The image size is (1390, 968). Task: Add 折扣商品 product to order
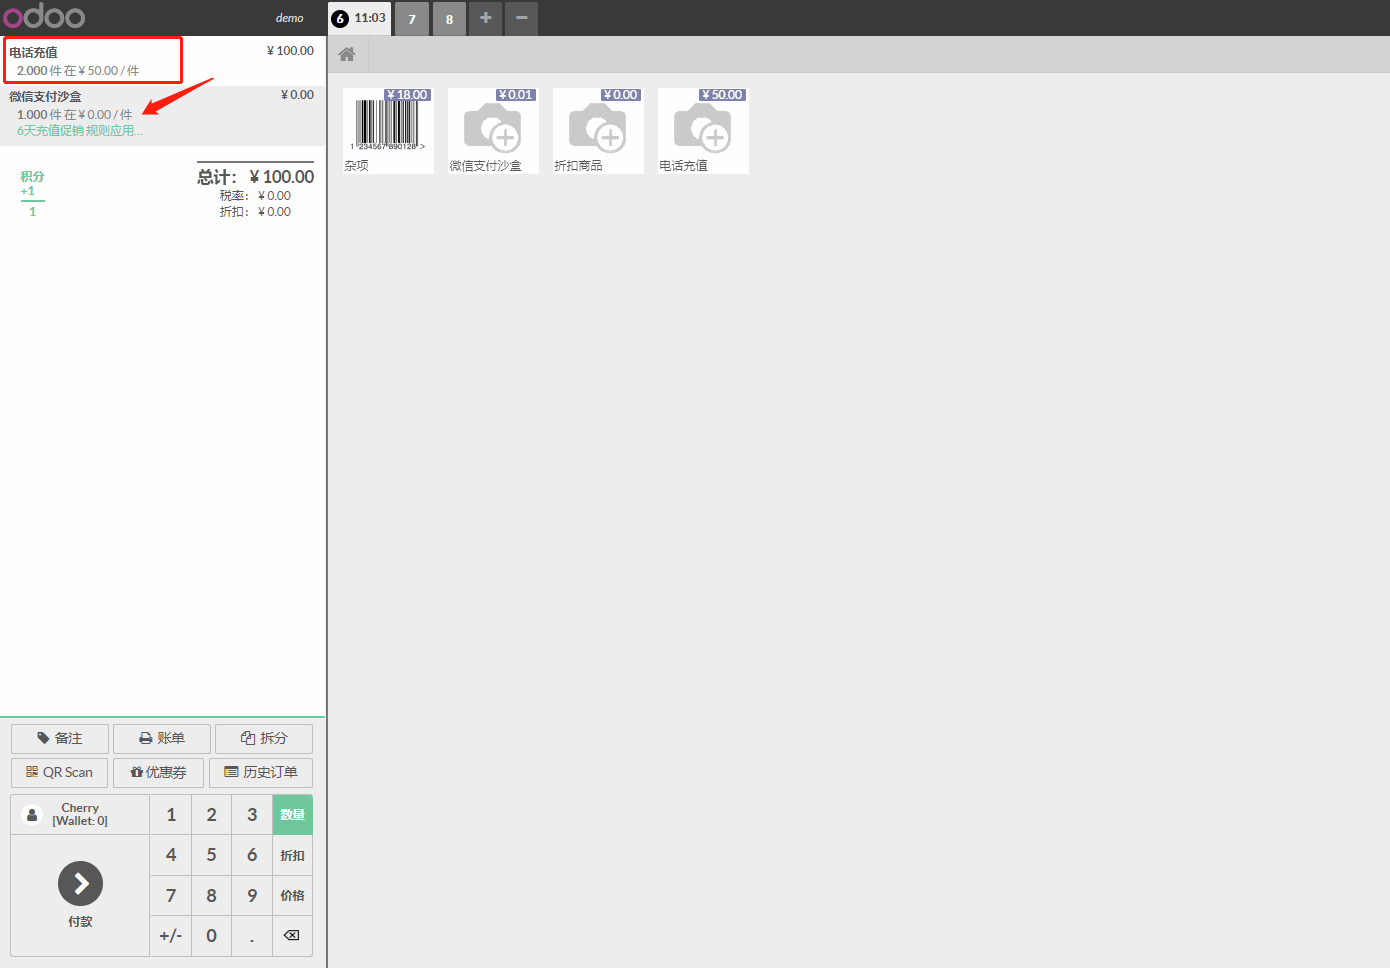pyautogui.click(x=598, y=130)
